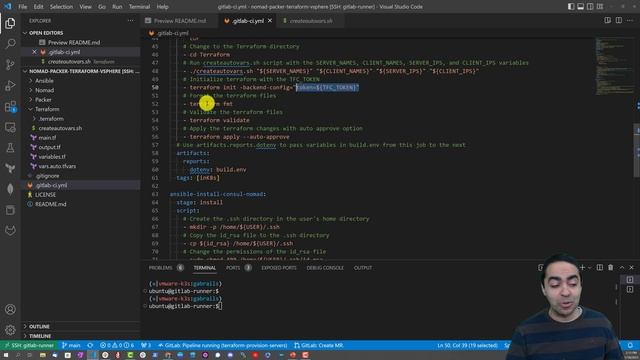The image size is (640, 360).
Task: Open the Source Control view
Action: coord(10,64)
